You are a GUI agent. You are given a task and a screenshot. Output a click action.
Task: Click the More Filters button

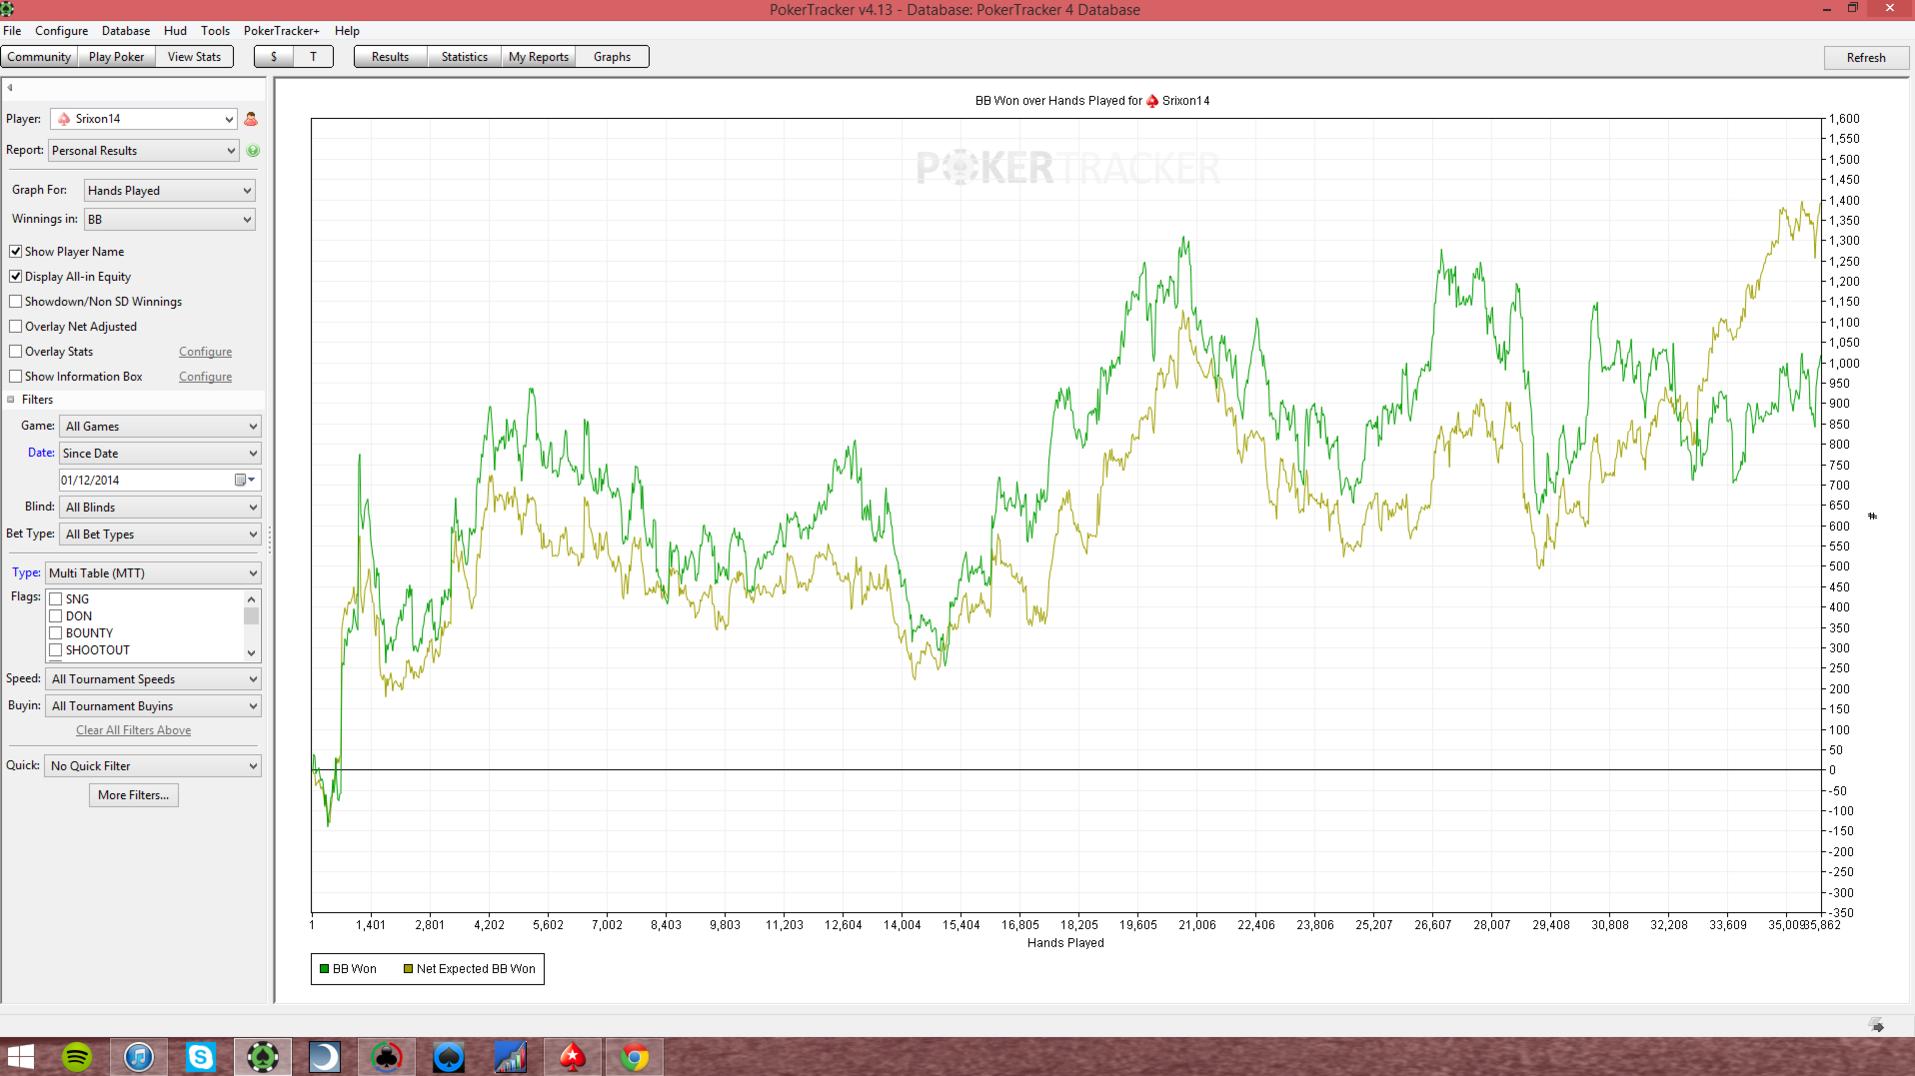click(133, 795)
